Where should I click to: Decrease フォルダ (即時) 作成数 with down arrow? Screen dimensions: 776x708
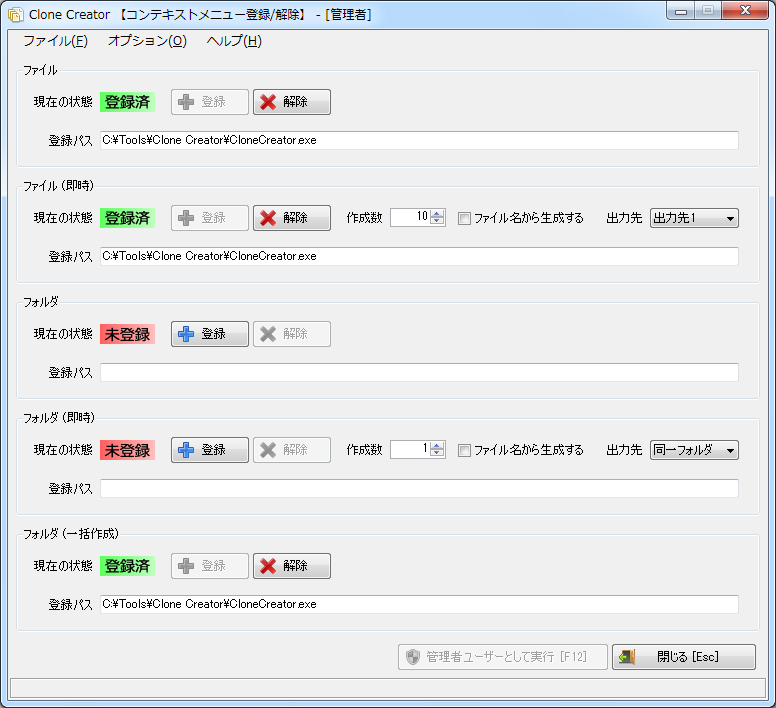click(x=437, y=454)
